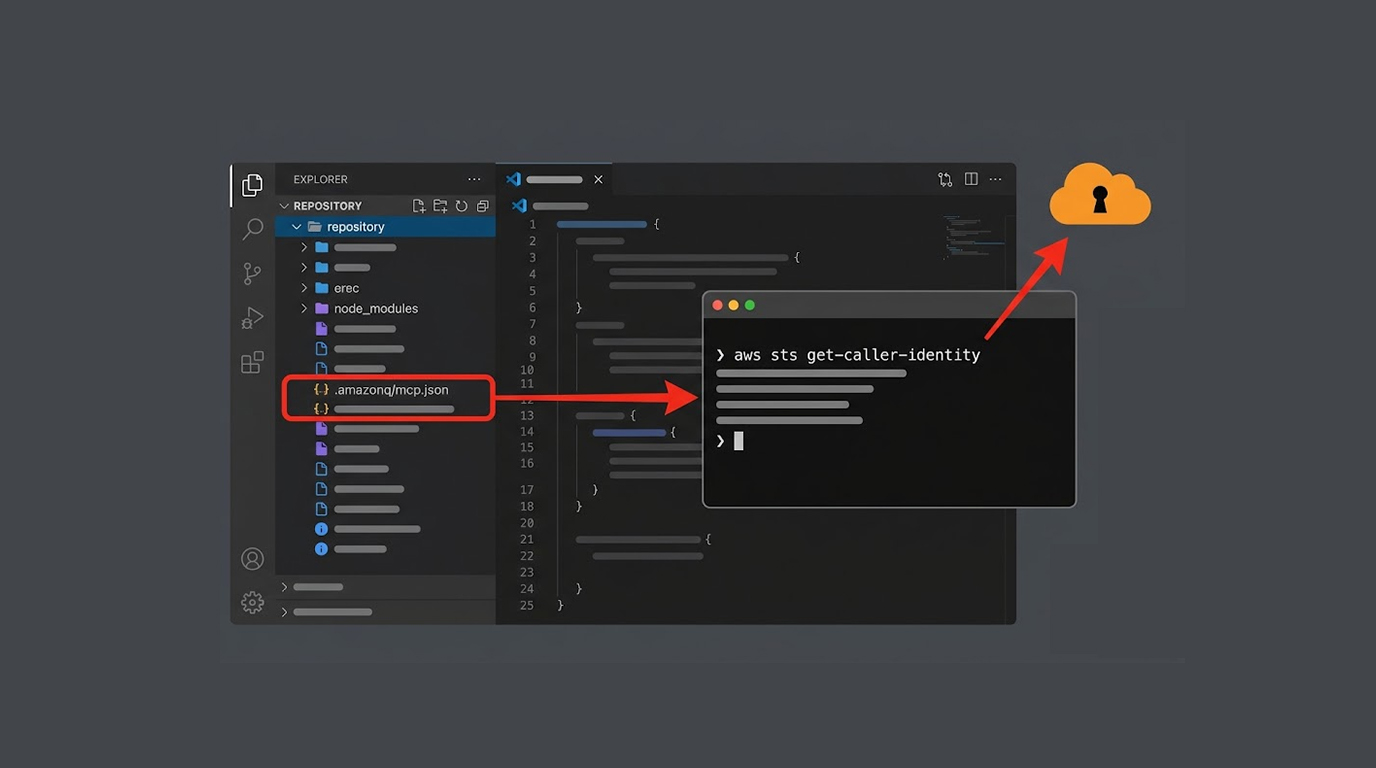1376x768 pixels.
Task: Expand the node_modules folder
Action: (305, 308)
